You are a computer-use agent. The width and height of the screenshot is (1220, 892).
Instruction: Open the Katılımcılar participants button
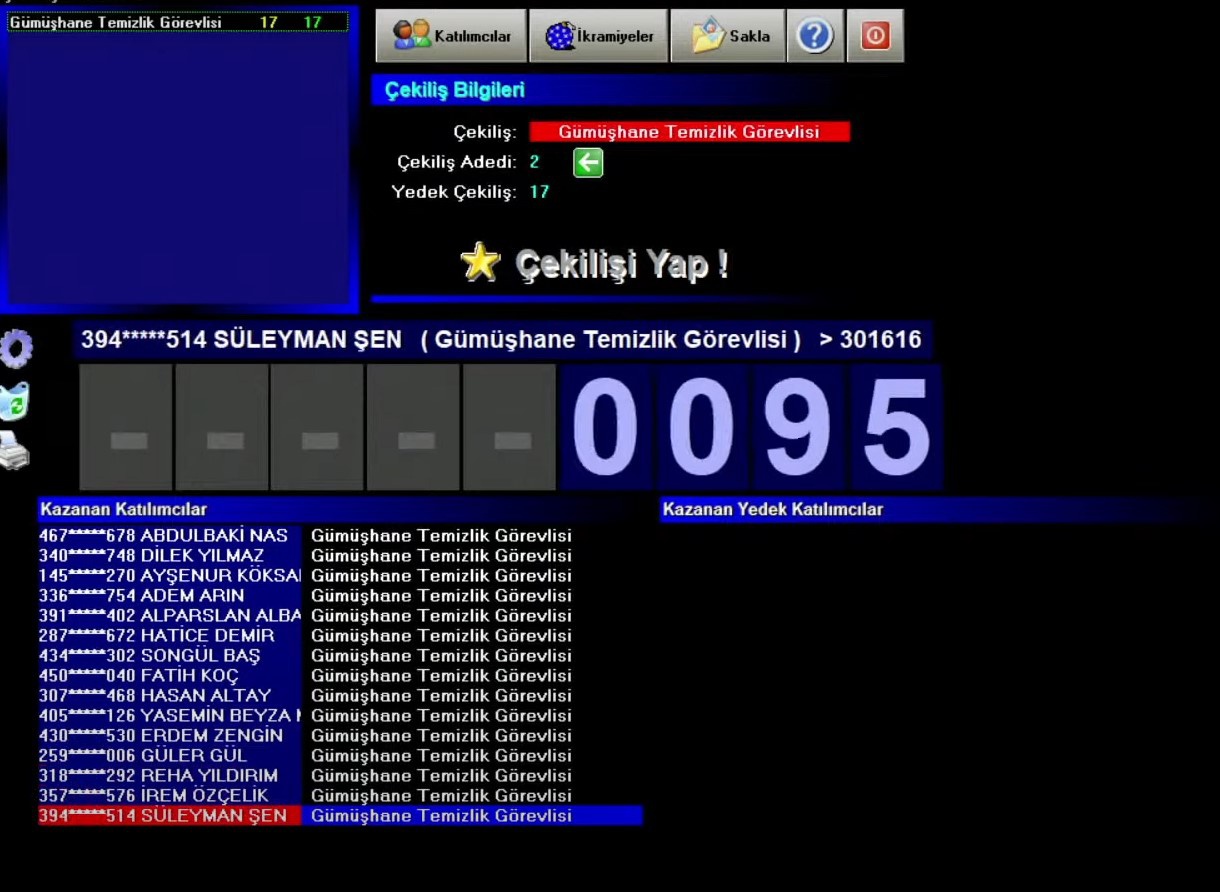[x=451, y=37]
